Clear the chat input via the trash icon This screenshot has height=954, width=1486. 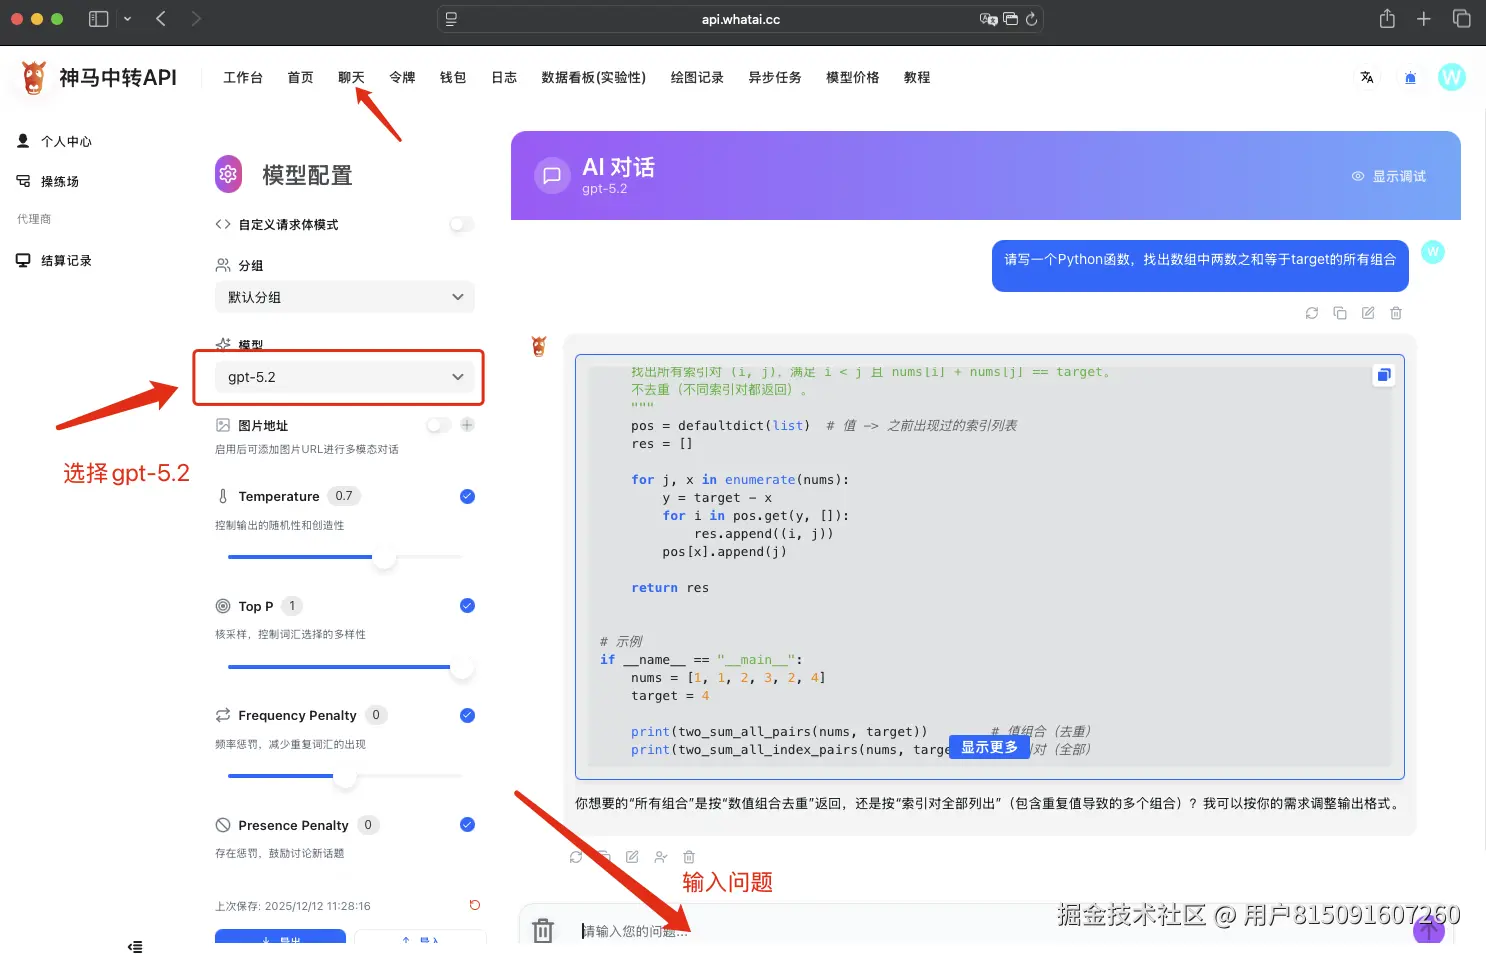coord(543,929)
